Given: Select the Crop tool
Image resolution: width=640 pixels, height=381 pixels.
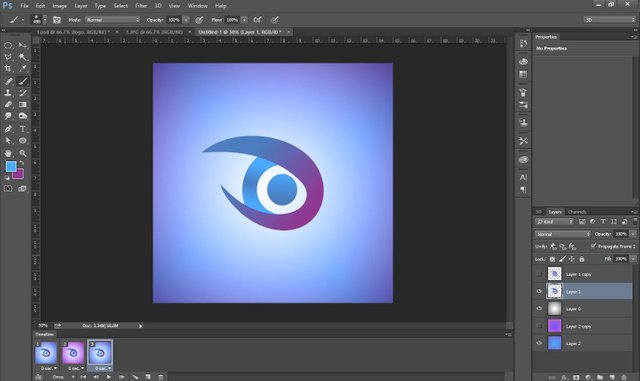Looking at the screenshot, I should coord(8,69).
